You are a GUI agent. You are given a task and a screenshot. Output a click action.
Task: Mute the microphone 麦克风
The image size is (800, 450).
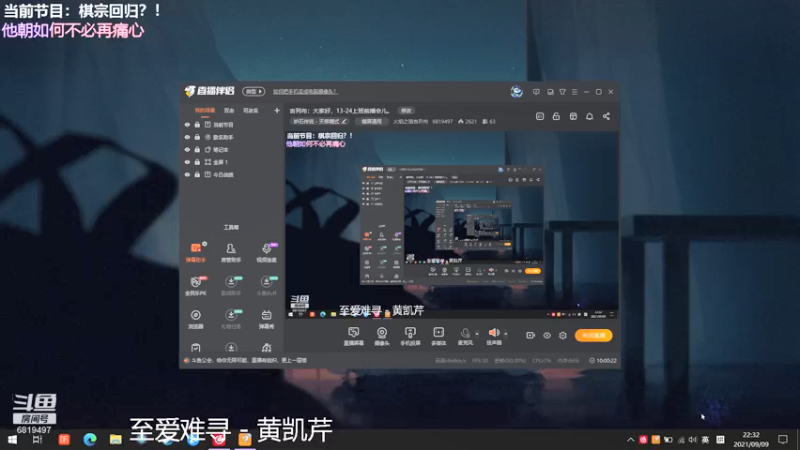pyautogui.click(x=465, y=336)
